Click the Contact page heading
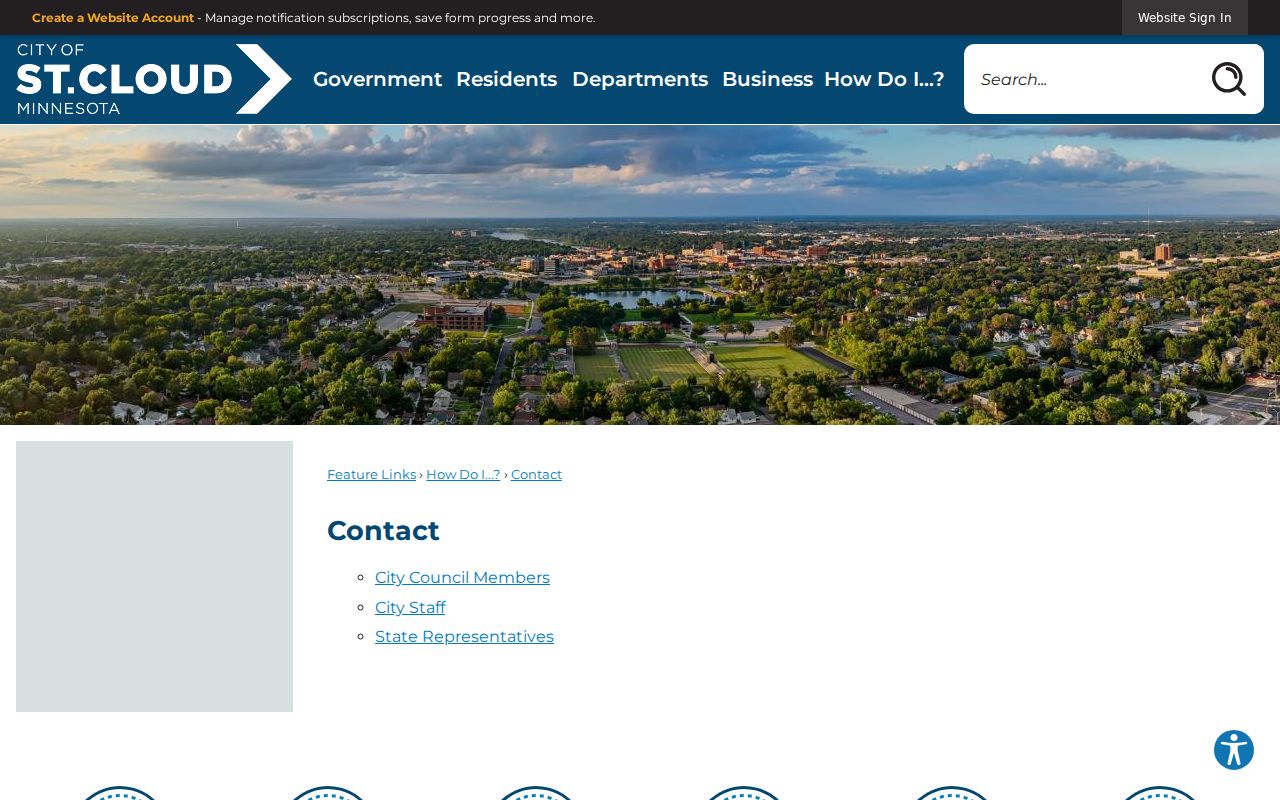Image resolution: width=1280 pixels, height=800 pixels. point(383,531)
